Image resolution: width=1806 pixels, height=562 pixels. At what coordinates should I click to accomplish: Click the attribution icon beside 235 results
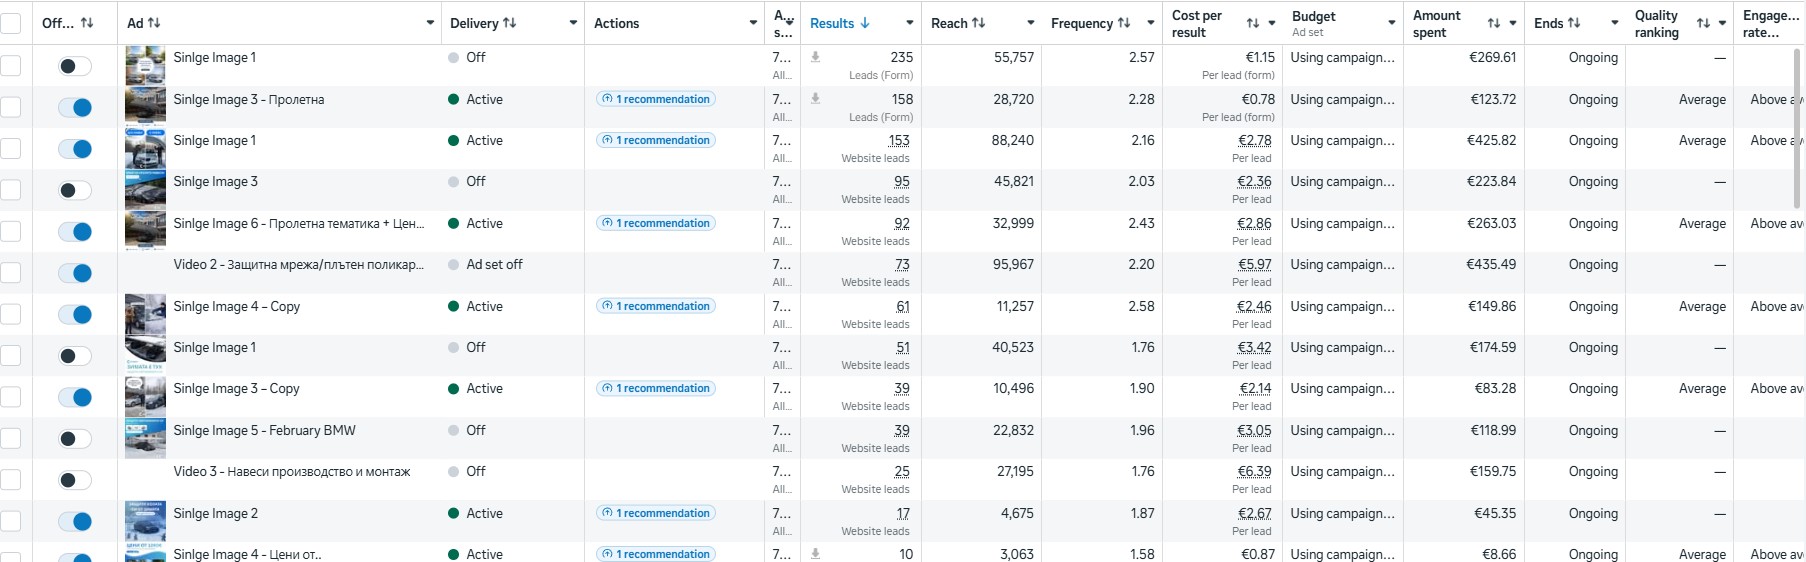coord(816,57)
